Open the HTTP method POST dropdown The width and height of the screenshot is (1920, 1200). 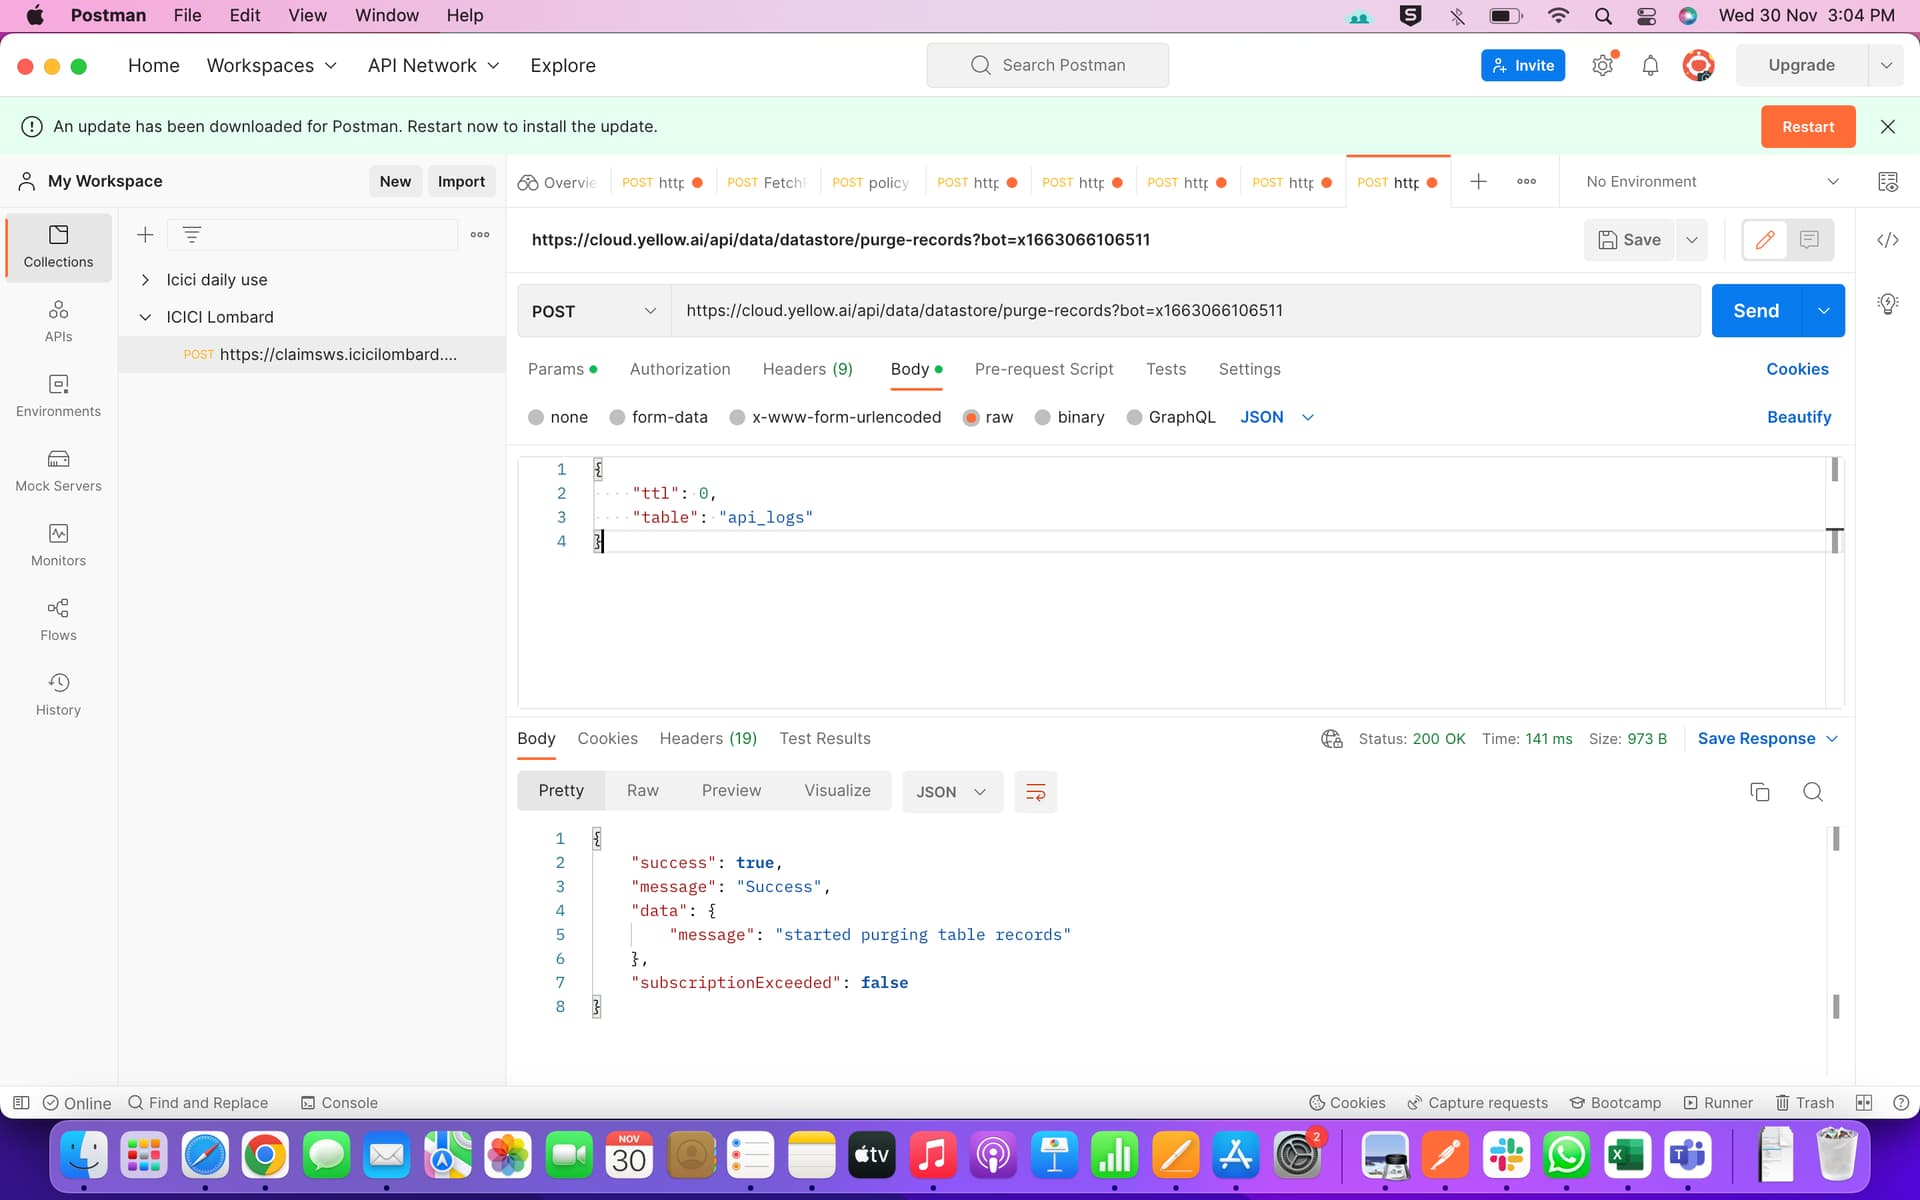click(594, 311)
